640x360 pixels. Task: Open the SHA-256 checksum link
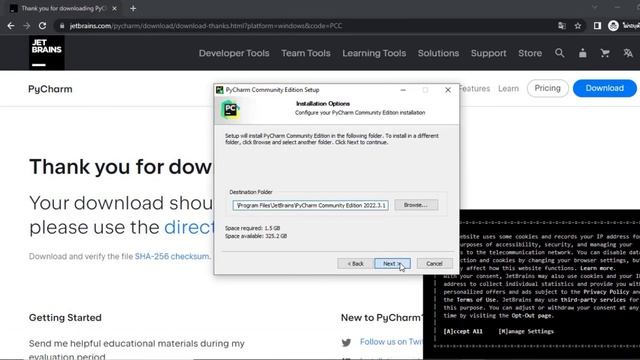[x=172, y=256]
